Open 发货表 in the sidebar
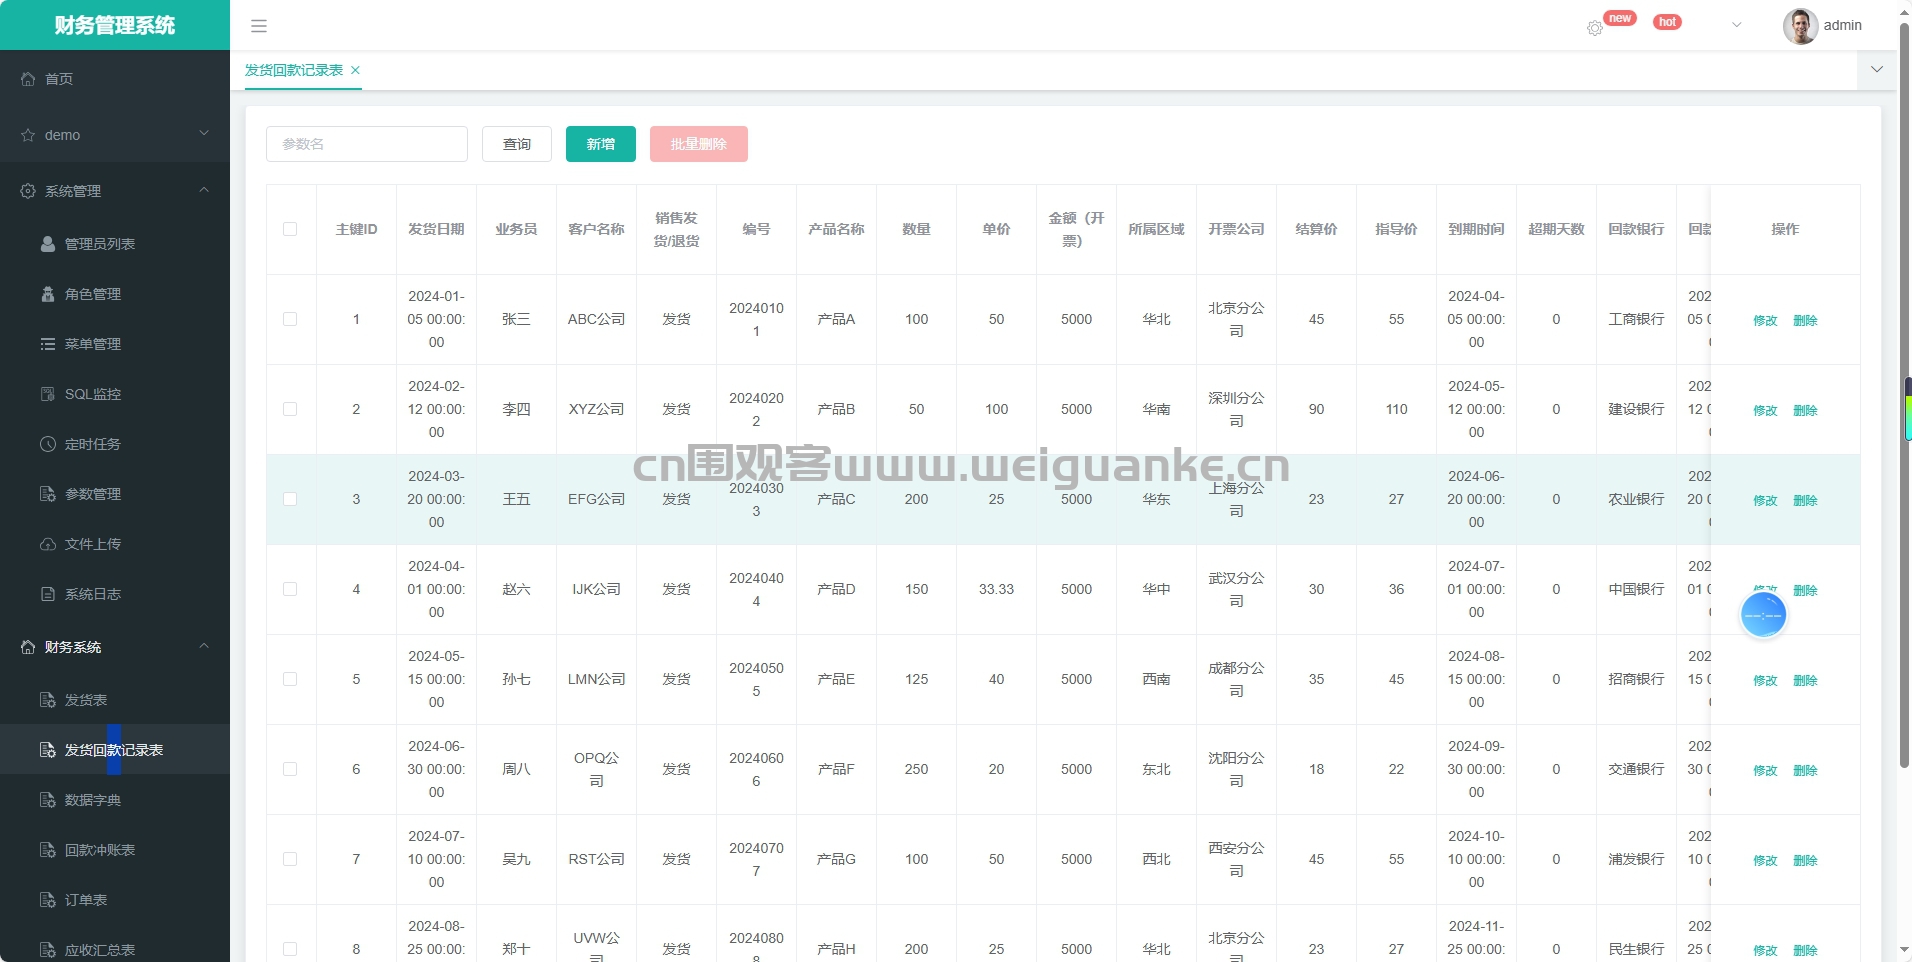Screen dimensions: 1912x962 [x=86, y=700]
